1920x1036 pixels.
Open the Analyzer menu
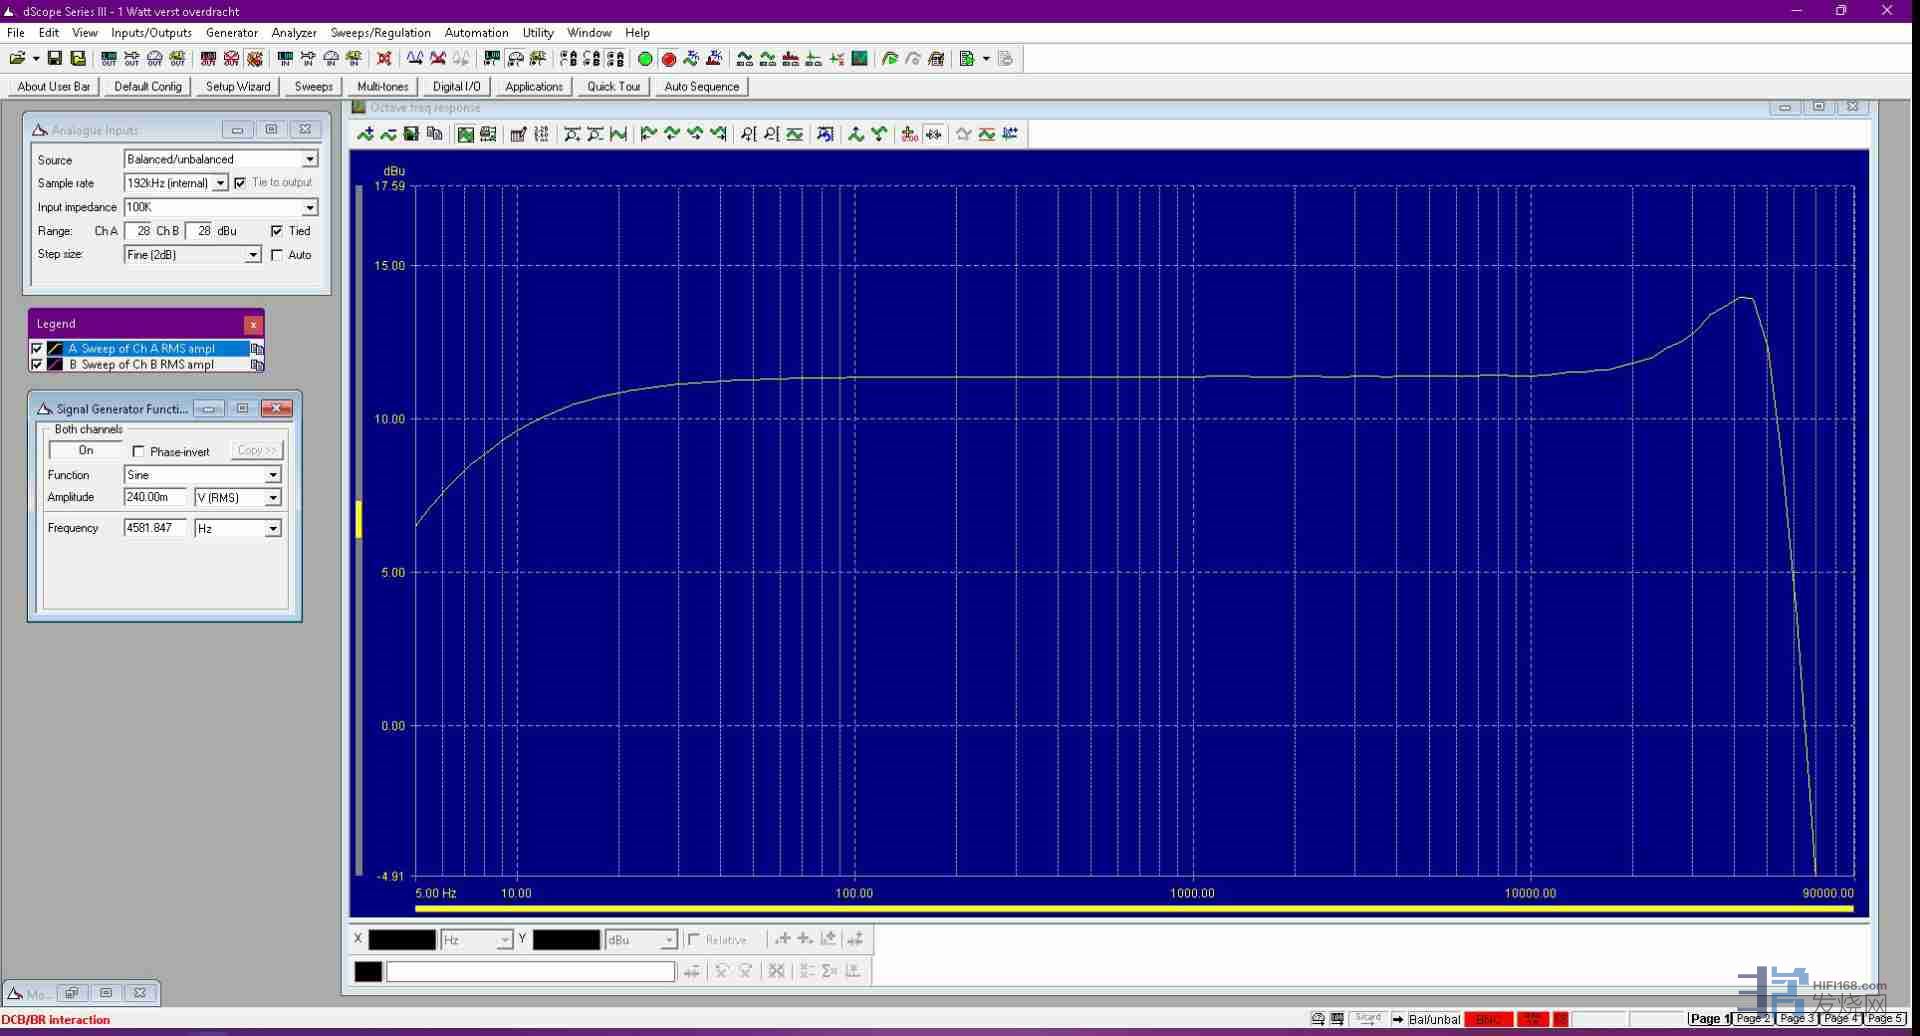tap(294, 33)
